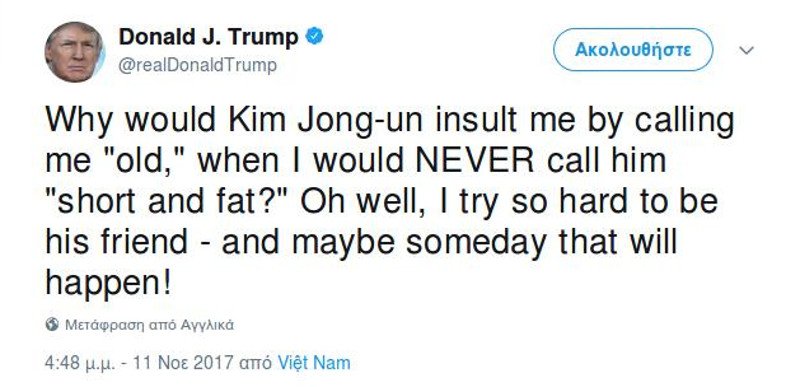This screenshot has height=387, width=800.
Task: Click the Ακολουθήστε follow button
Action: point(633,50)
